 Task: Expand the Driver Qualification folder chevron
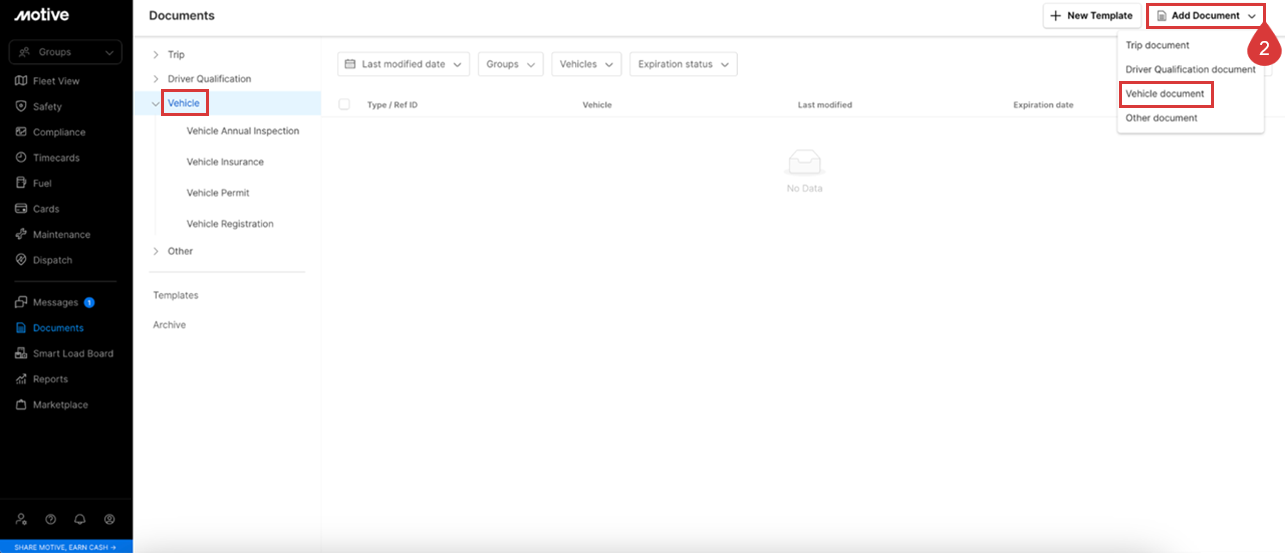pos(156,79)
